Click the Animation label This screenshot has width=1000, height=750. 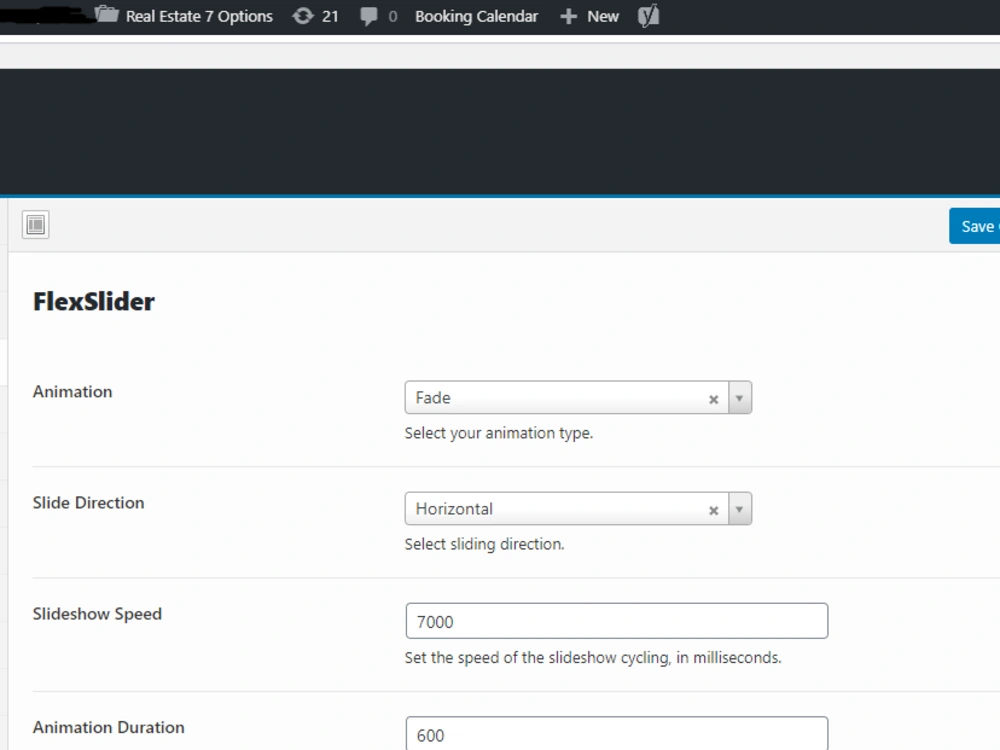point(72,391)
